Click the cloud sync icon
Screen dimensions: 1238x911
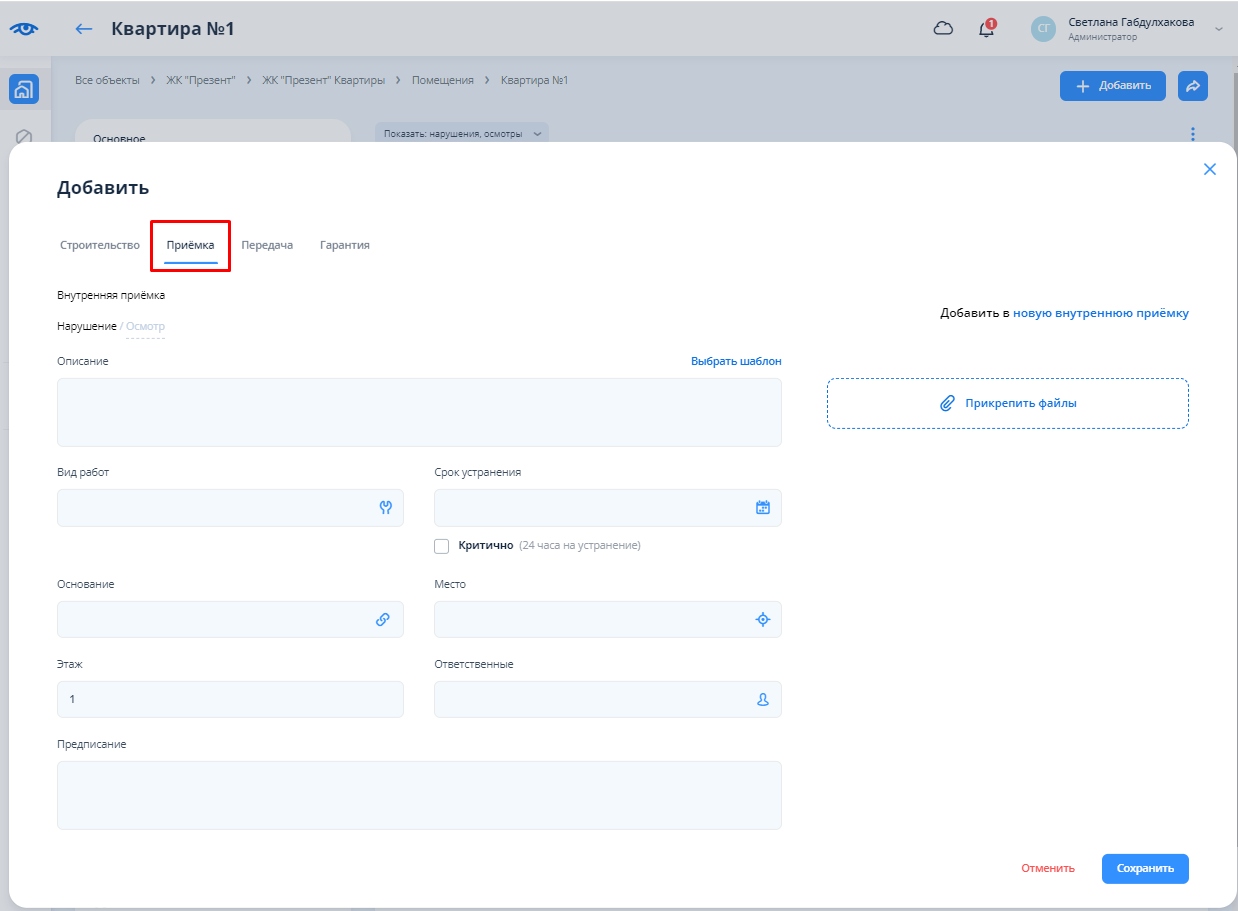943,29
